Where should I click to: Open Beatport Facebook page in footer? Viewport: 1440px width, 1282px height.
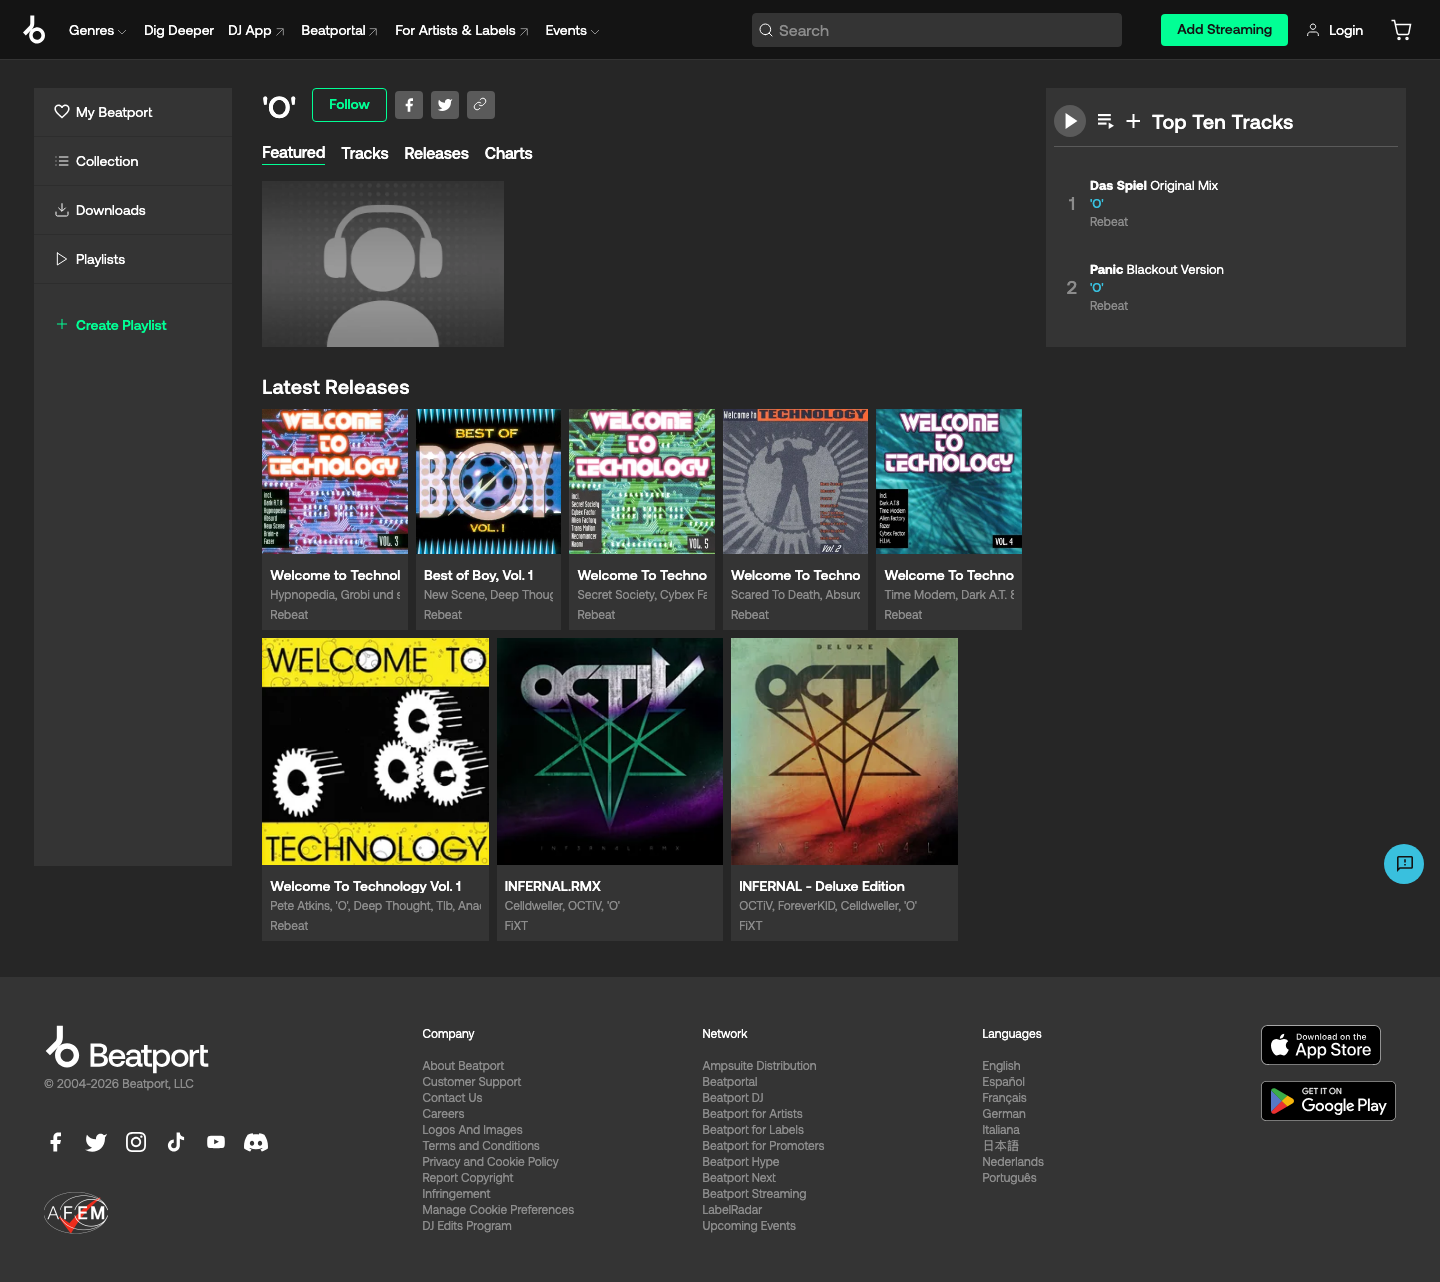(x=56, y=1142)
